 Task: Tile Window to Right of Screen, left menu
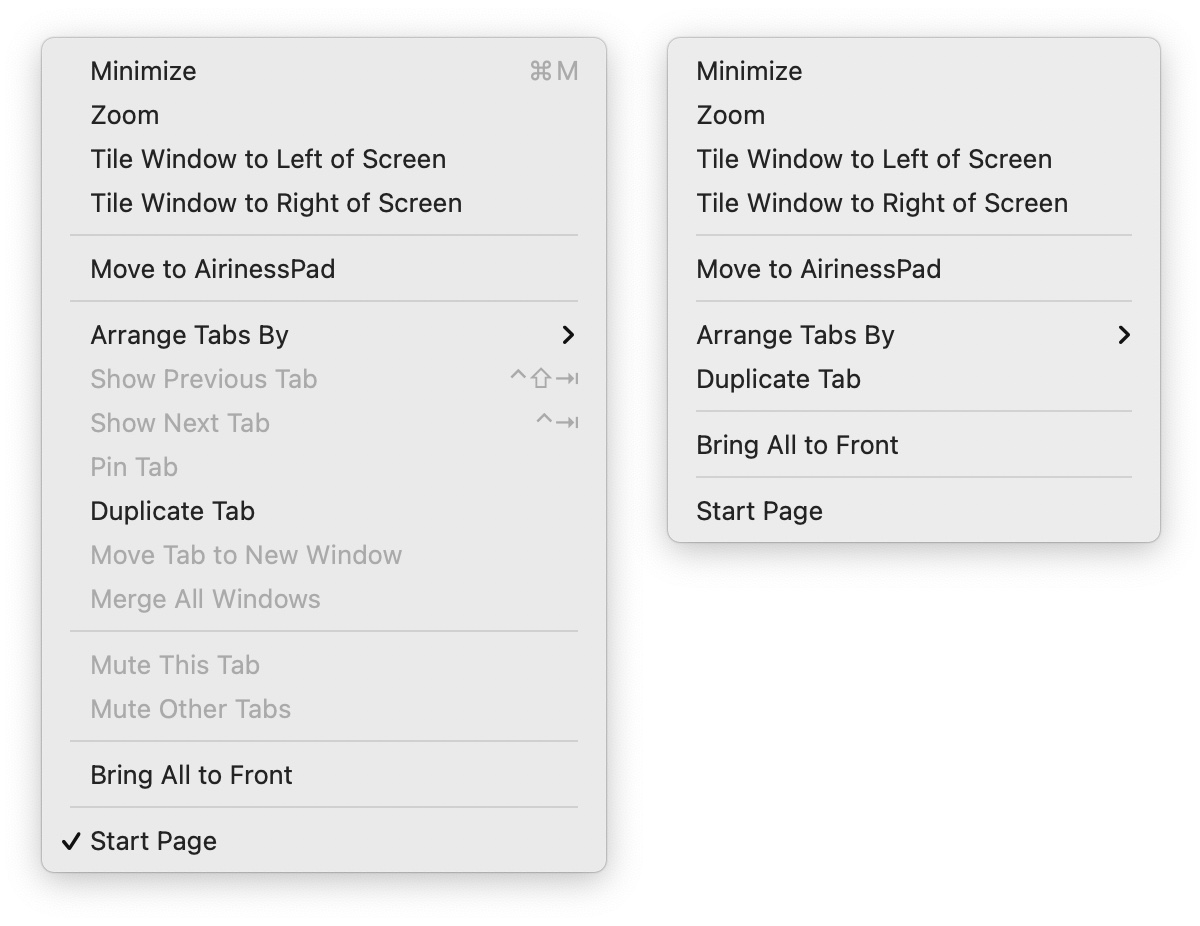tap(324, 203)
